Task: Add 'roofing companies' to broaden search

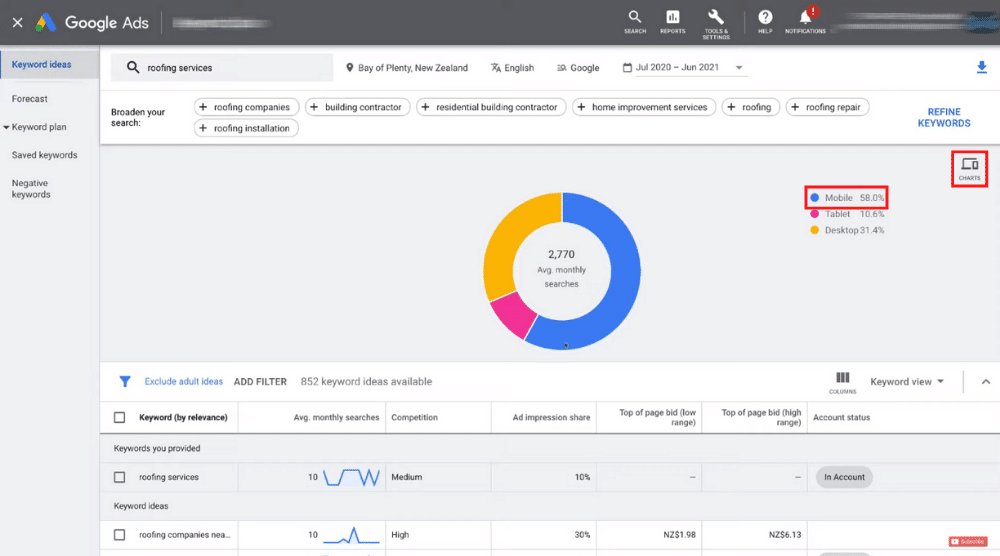Action: [246, 107]
